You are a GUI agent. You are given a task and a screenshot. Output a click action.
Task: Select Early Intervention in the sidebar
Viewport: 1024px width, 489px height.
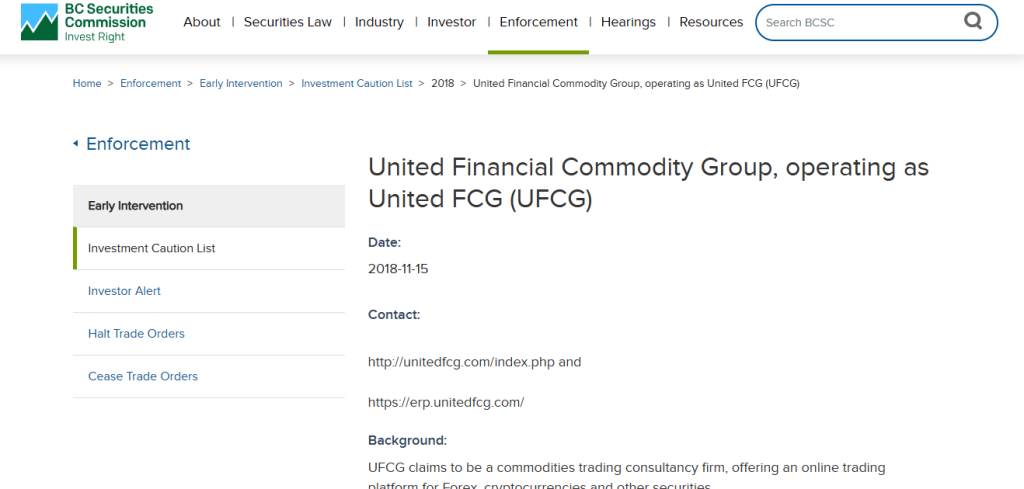coord(209,206)
